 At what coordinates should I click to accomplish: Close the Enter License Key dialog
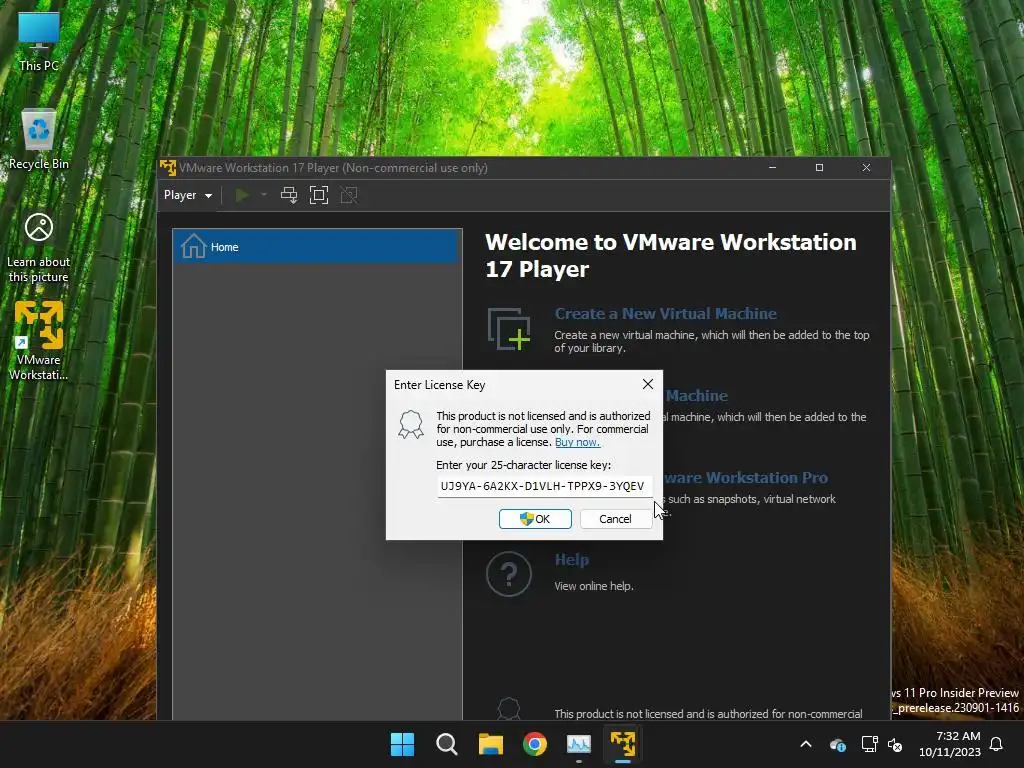click(647, 384)
